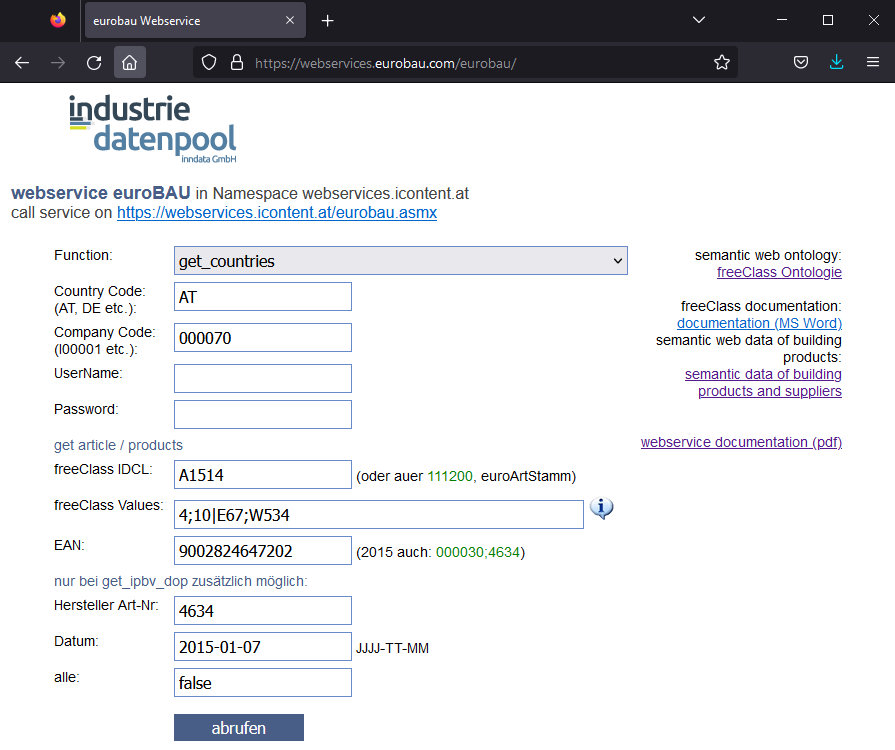895x750 pixels.
Task: View site security padlock info
Action: coord(237,62)
